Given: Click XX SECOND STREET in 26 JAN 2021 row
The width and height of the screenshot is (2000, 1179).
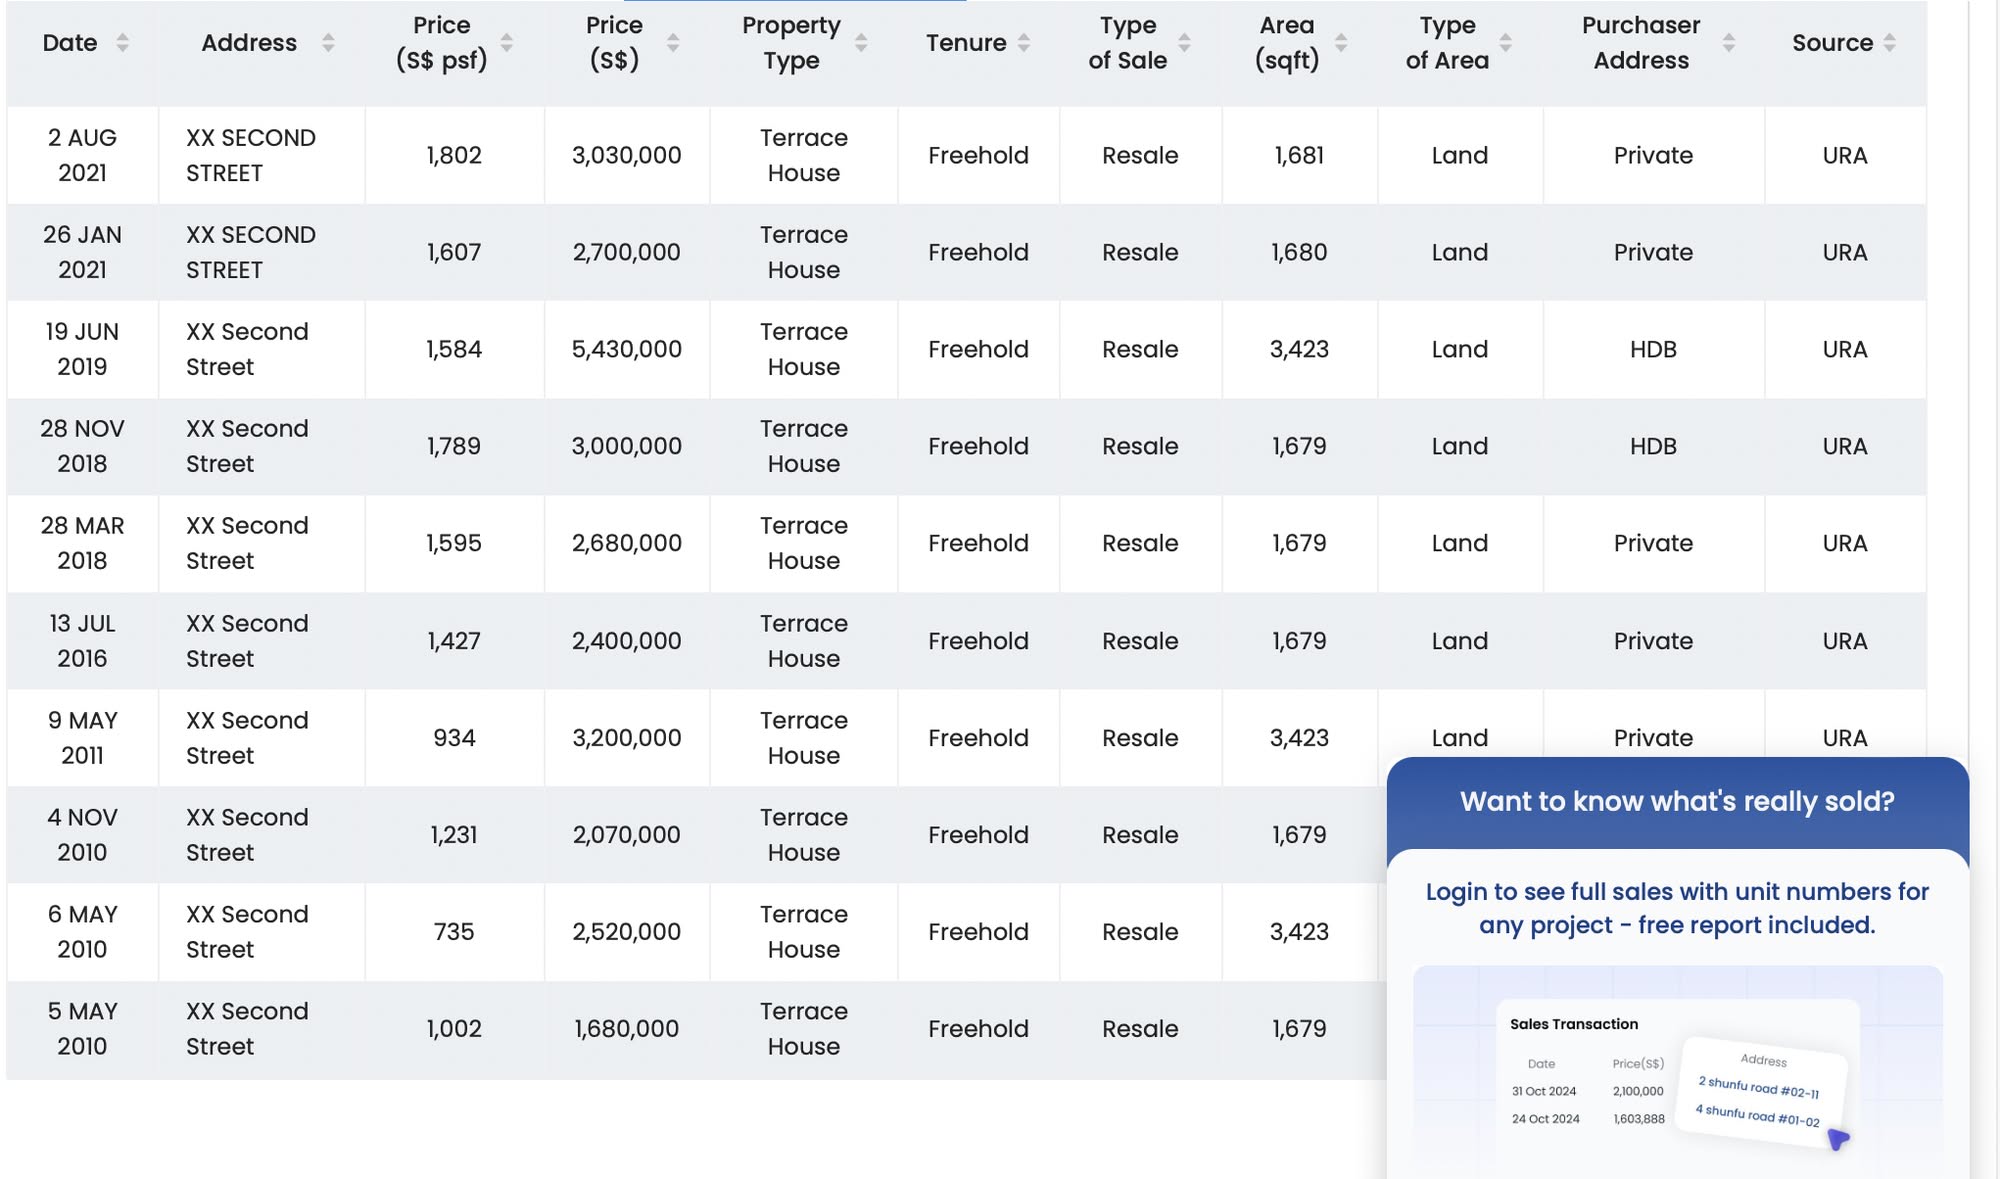Looking at the screenshot, I should [x=251, y=252].
